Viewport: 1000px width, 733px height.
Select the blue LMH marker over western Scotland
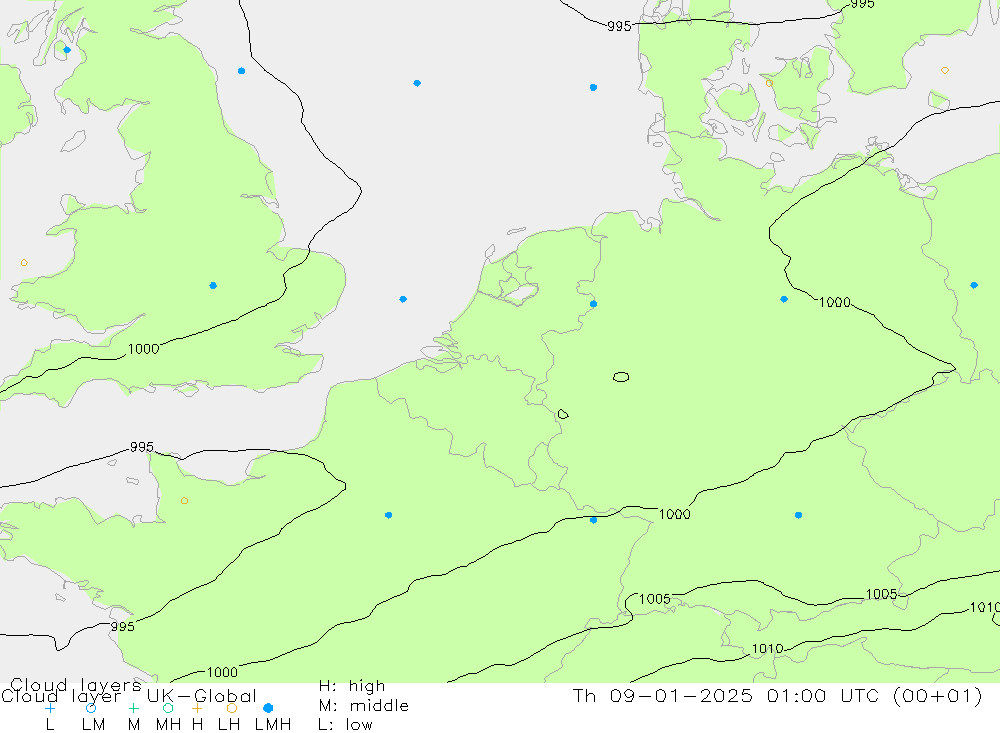click(x=67, y=50)
